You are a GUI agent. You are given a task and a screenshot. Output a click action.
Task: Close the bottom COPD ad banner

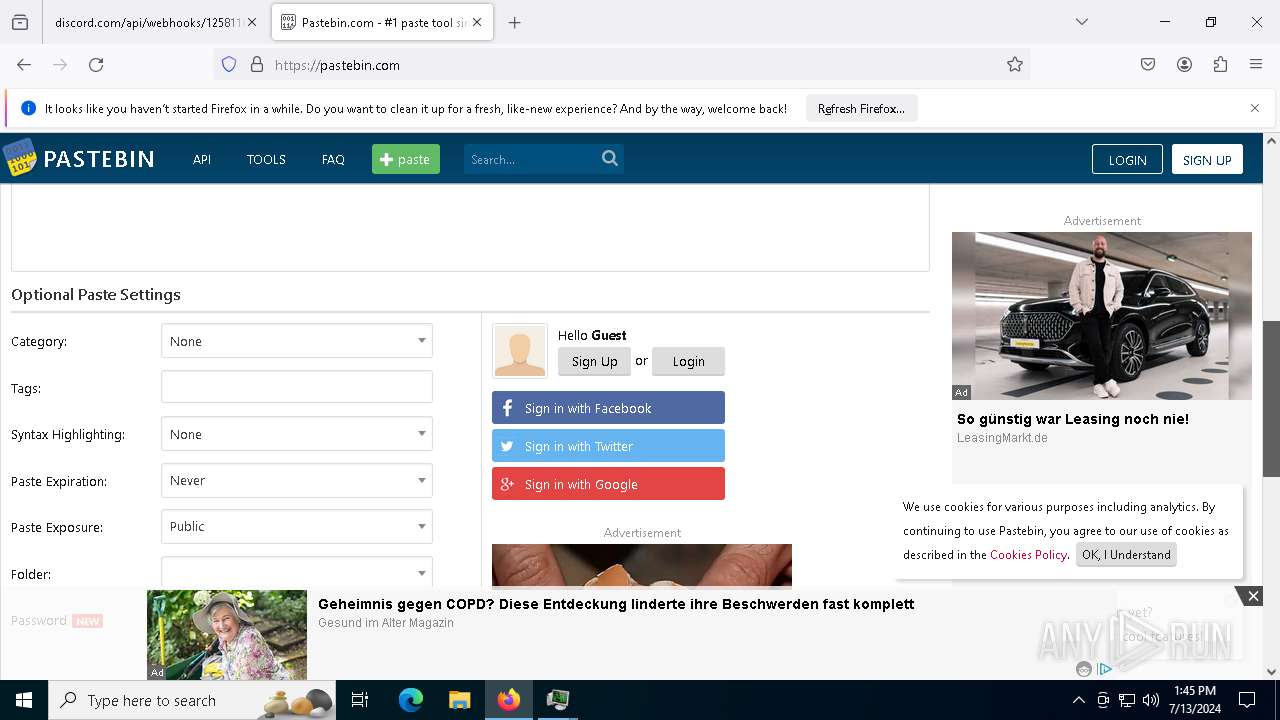click(1253, 596)
